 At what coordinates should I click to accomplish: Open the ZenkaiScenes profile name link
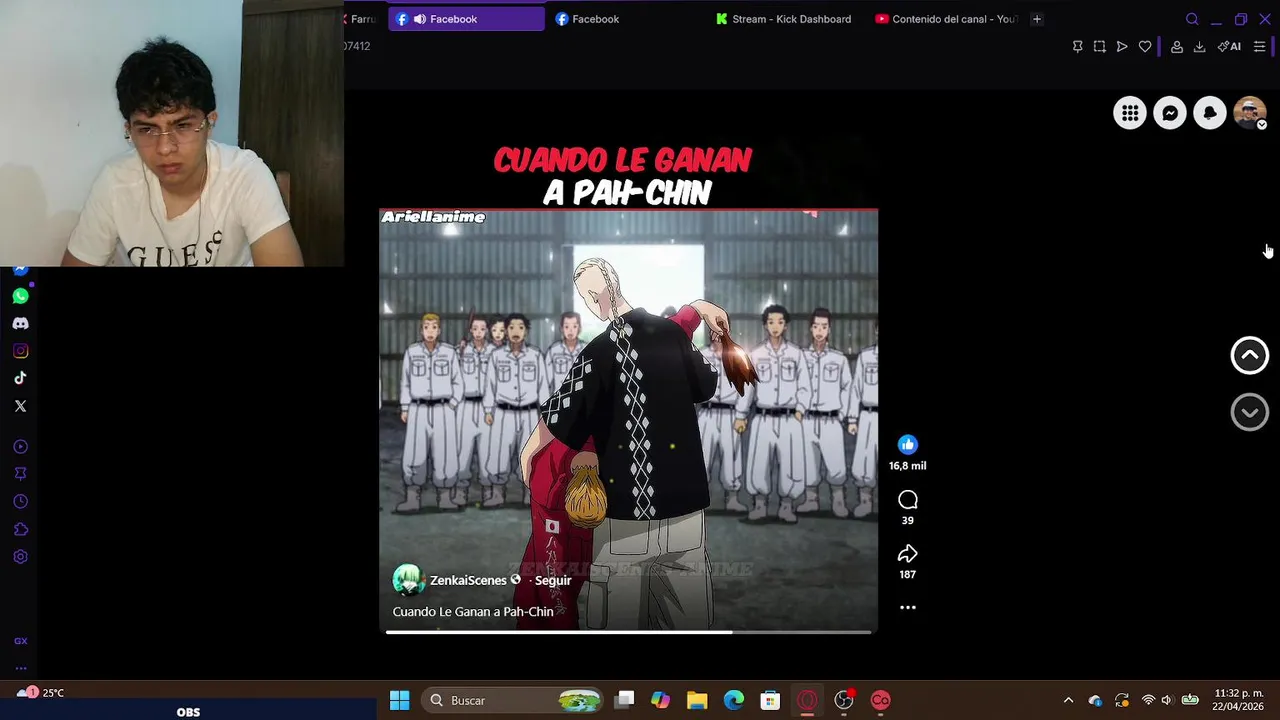click(468, 580)
